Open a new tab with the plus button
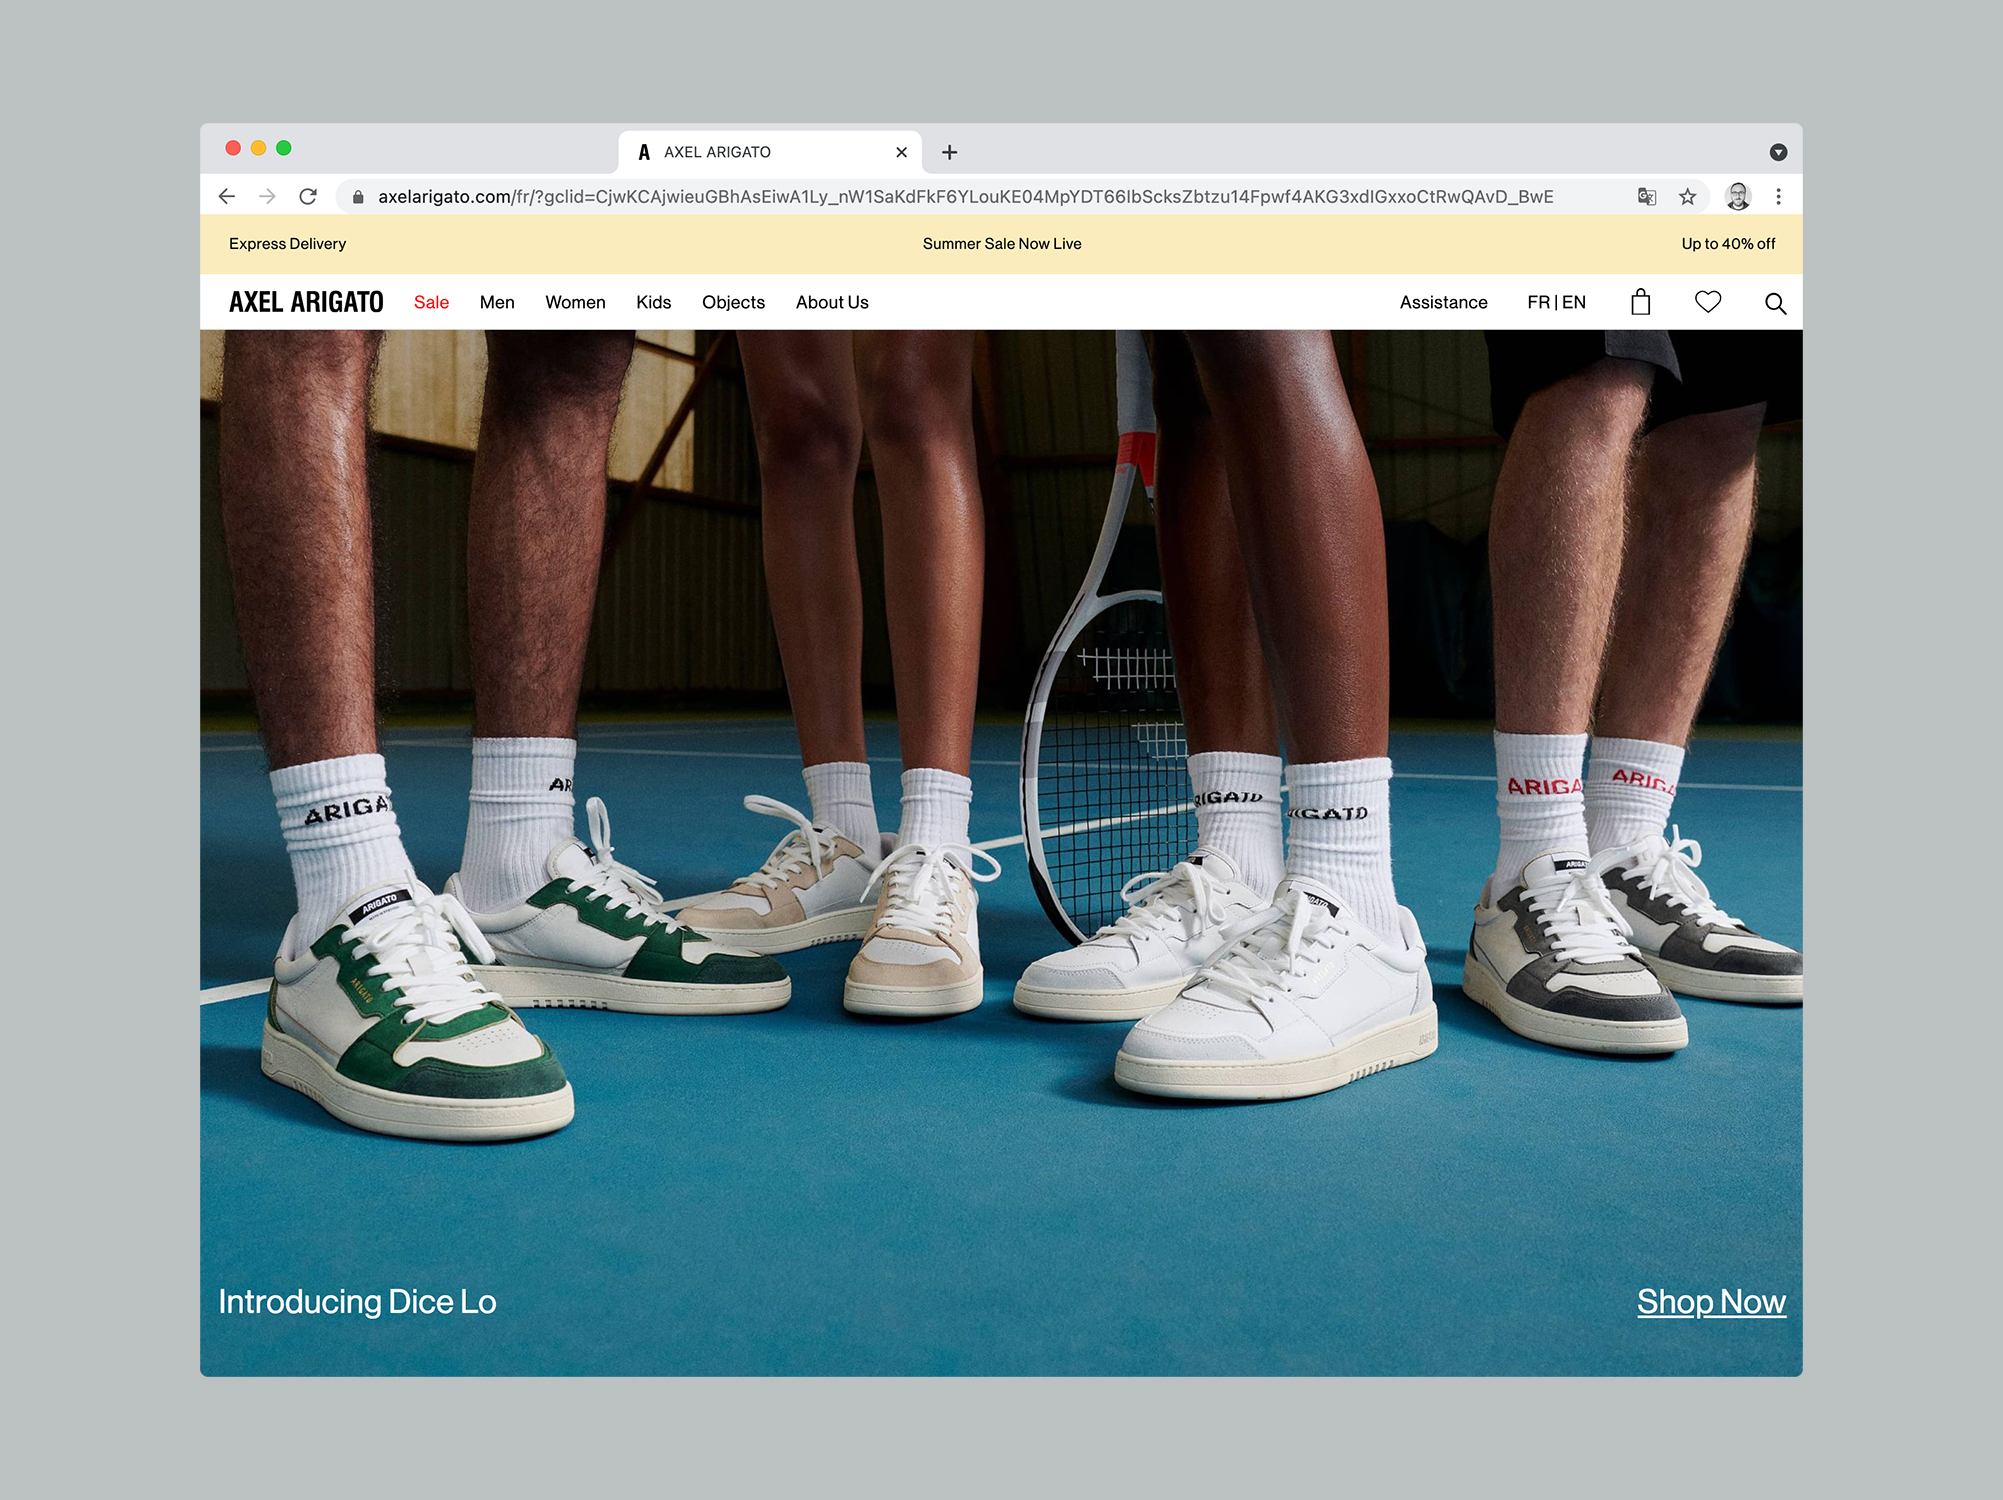The width and height of the screenshot is (2003, 1500). pyautogui.click(x=950, y=152)
